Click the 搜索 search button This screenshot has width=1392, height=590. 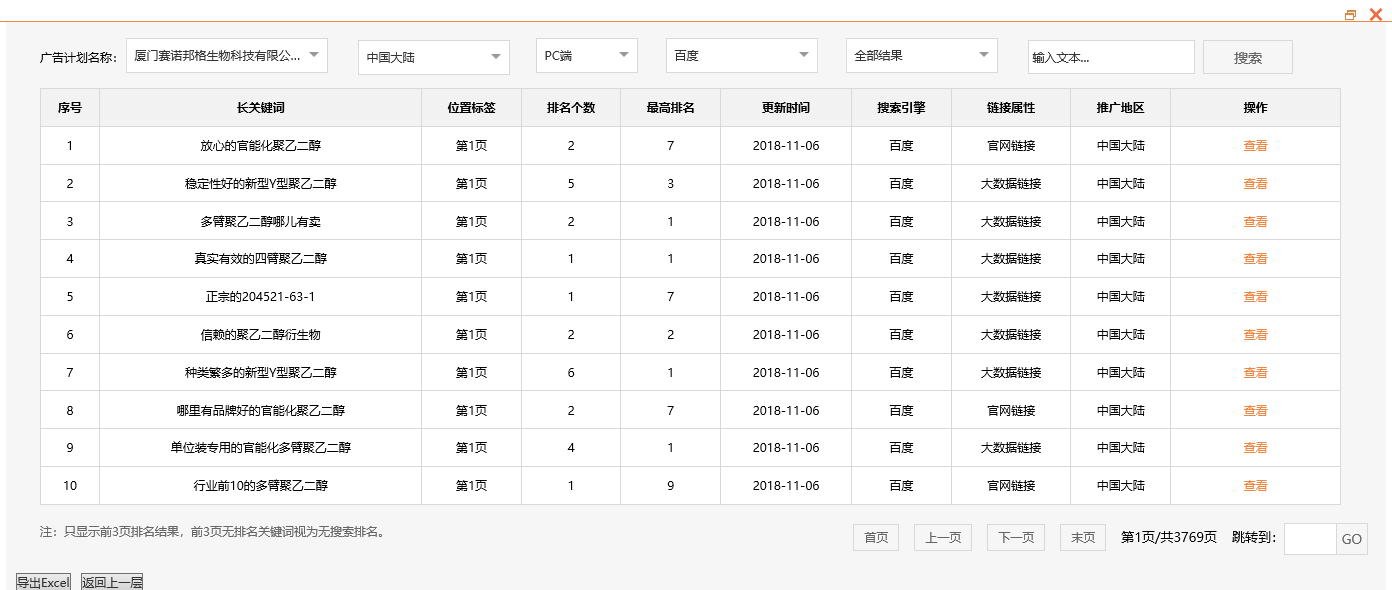click(1246, 56)
